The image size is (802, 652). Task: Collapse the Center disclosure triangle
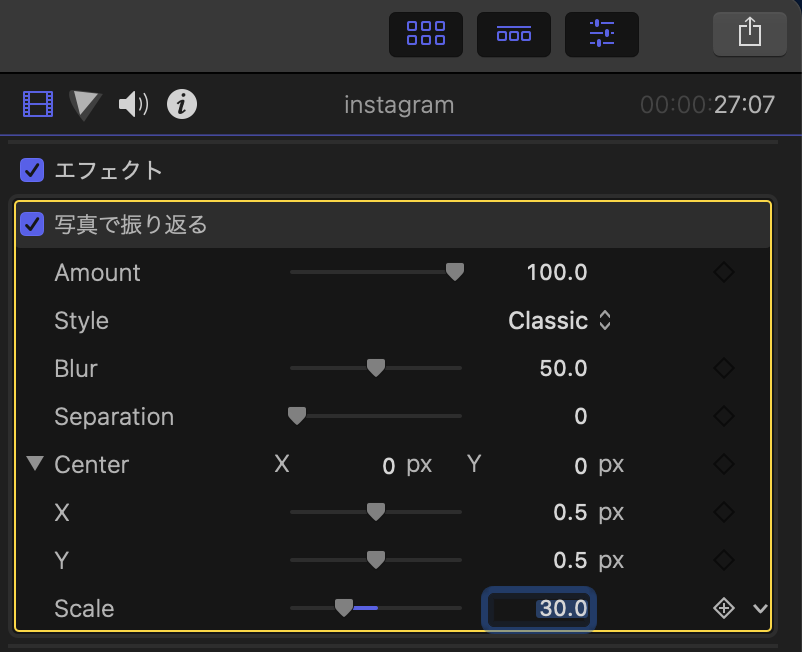[x=36, y=464]
